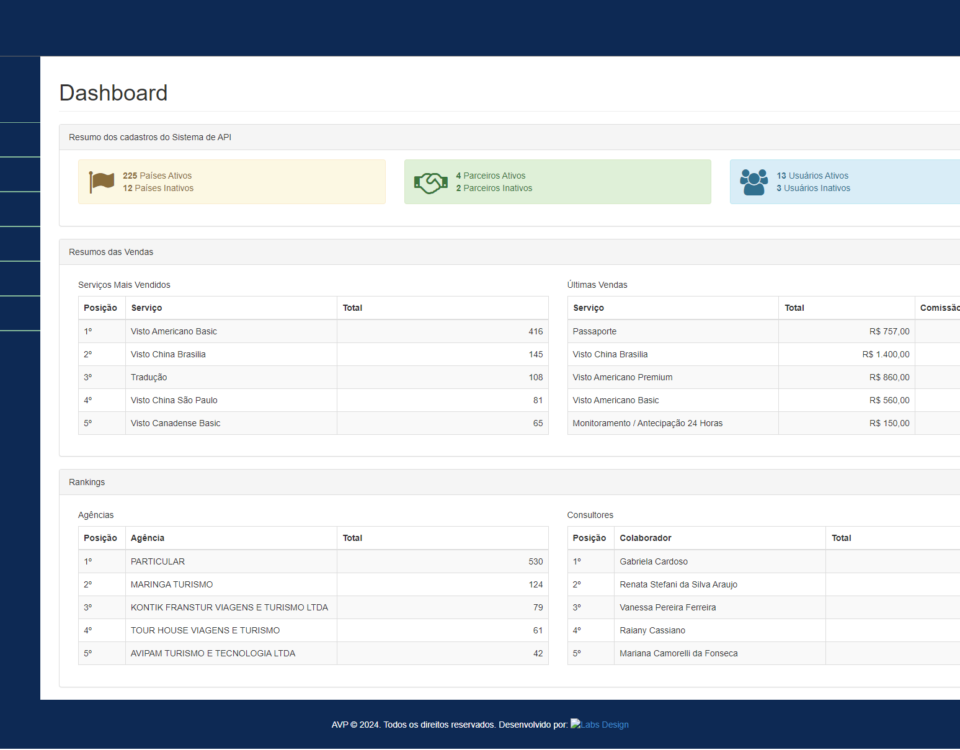The width and height of the screenshot is (960, 750).
Task: Select the '12 Países Inativos' text
Action: tap(158, 189)
